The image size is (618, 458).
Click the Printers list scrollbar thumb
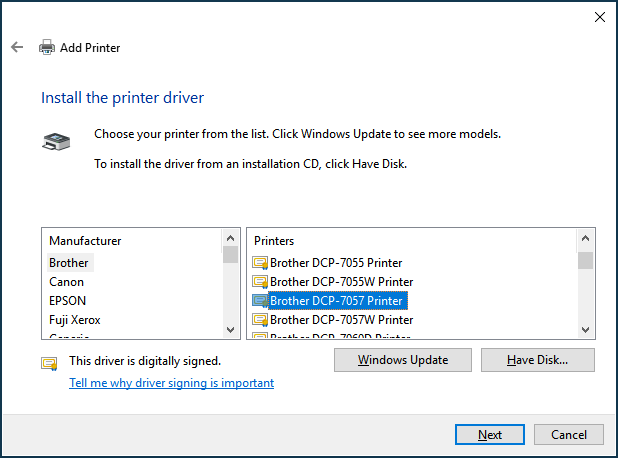click(585, 261)
